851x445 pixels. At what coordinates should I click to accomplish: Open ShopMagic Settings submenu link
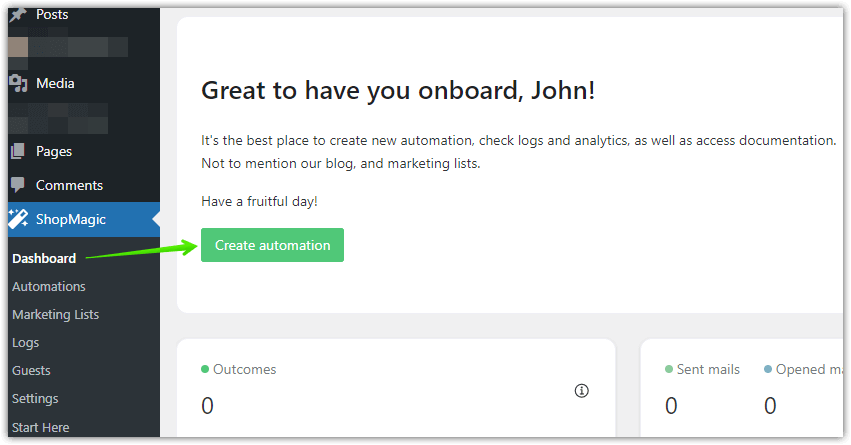click(x=35, y=399)
